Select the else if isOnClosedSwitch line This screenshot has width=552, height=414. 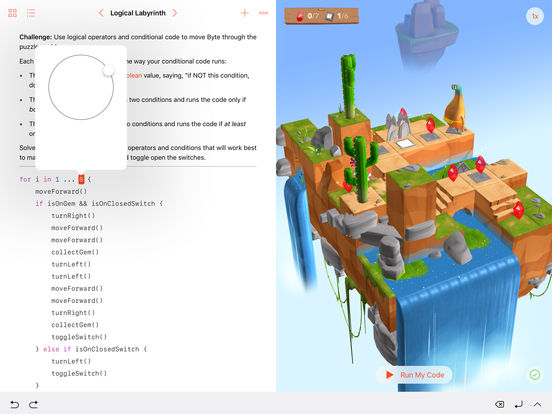coord(91,349)
